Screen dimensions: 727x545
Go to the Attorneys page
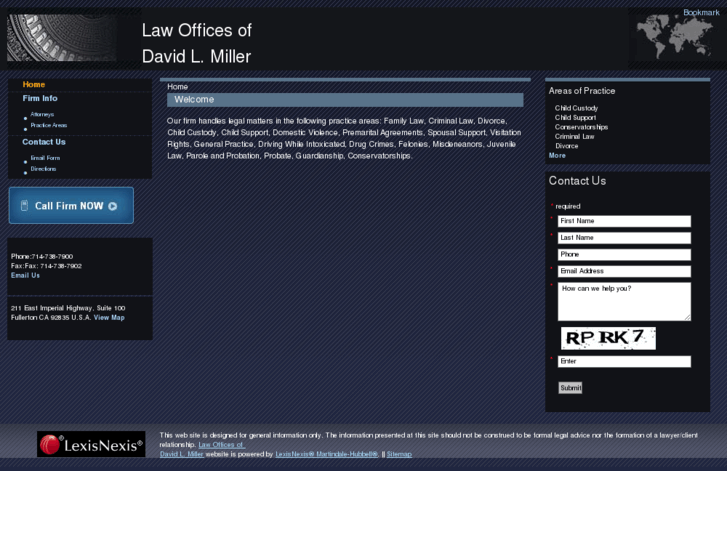point(42,114)
